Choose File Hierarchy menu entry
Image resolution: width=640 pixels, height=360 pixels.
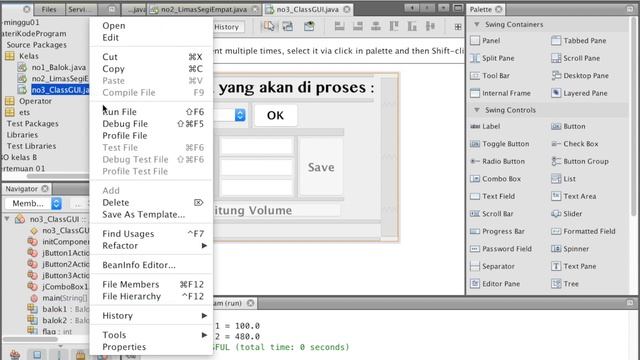tap(151, 296)
